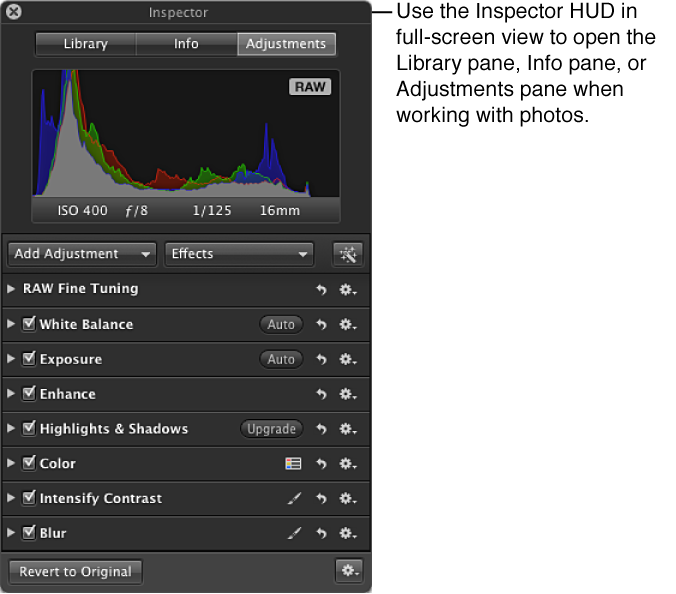Turn off the Intensify Contrast checkbox
This screenshot has width=676, height=594.
pos(29,498)
